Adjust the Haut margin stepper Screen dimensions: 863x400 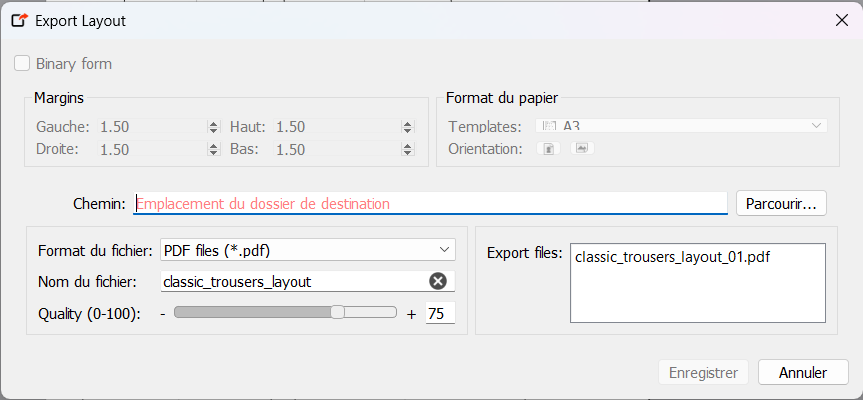(x=407, y=127)
